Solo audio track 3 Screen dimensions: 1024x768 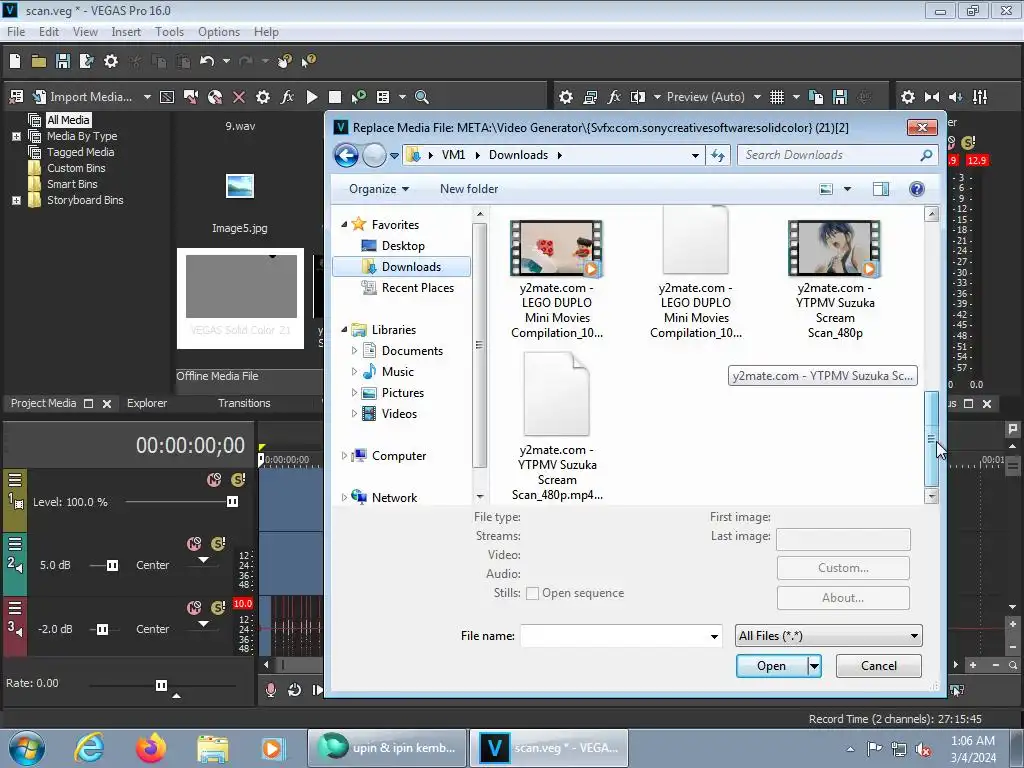(x=218, y=608)
